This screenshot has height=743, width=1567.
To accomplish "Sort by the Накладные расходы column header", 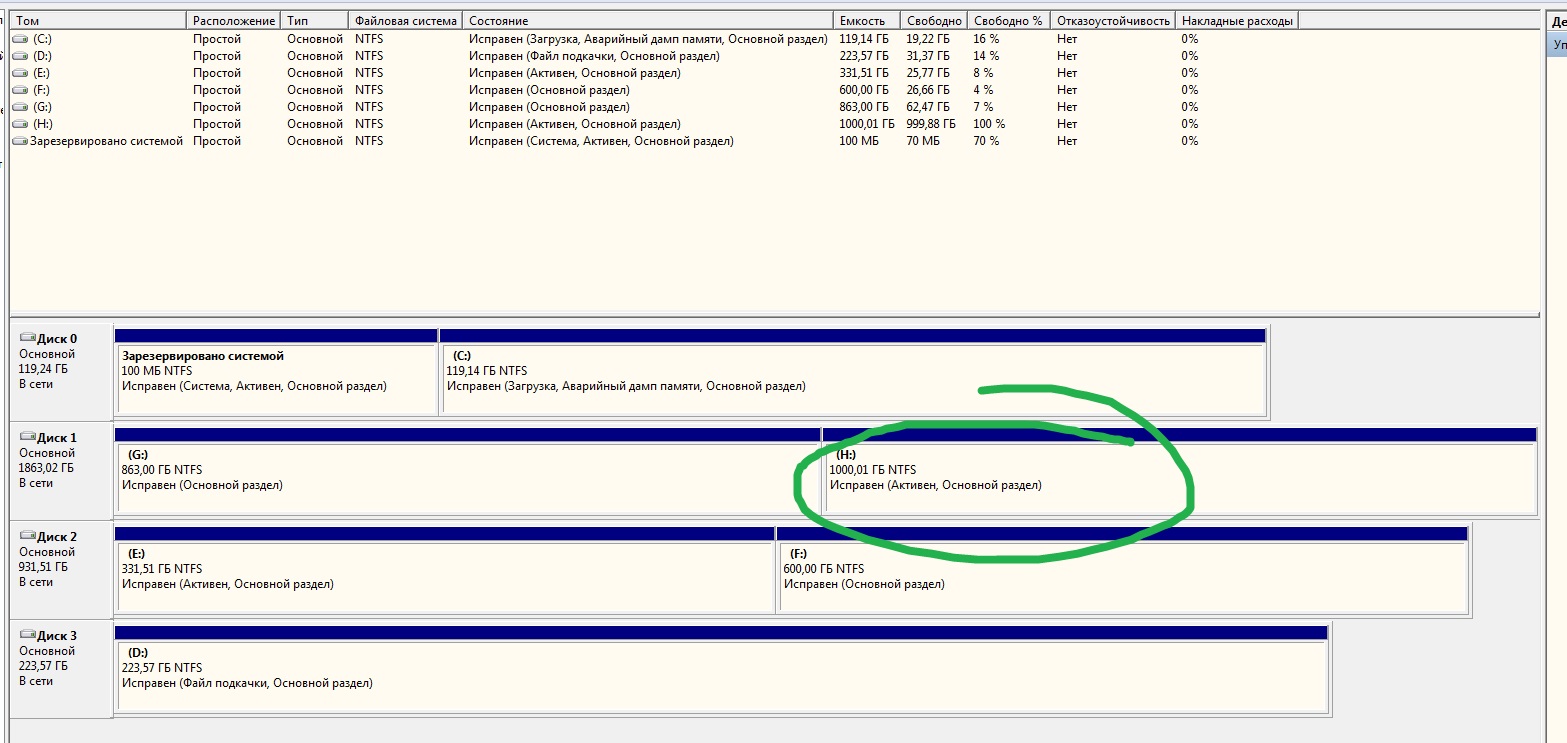I will [x=1237, y=21].
